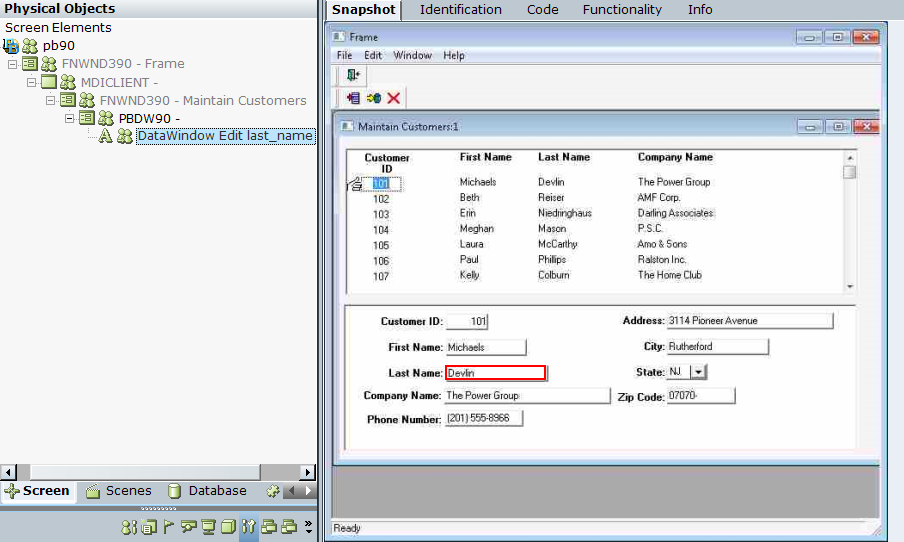904x542 pixels.
Task: Switch to the Identification tab
Action: point(460,10)
